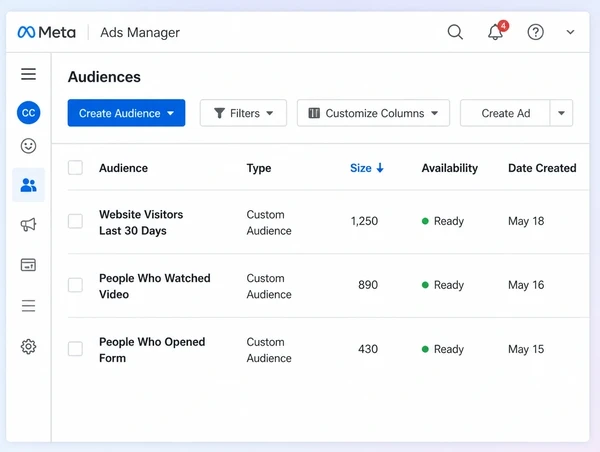Image resolution: width=600 pixels, height=452 pixels.
Task: Open the settings gear icon
Action: coord(28,347)
